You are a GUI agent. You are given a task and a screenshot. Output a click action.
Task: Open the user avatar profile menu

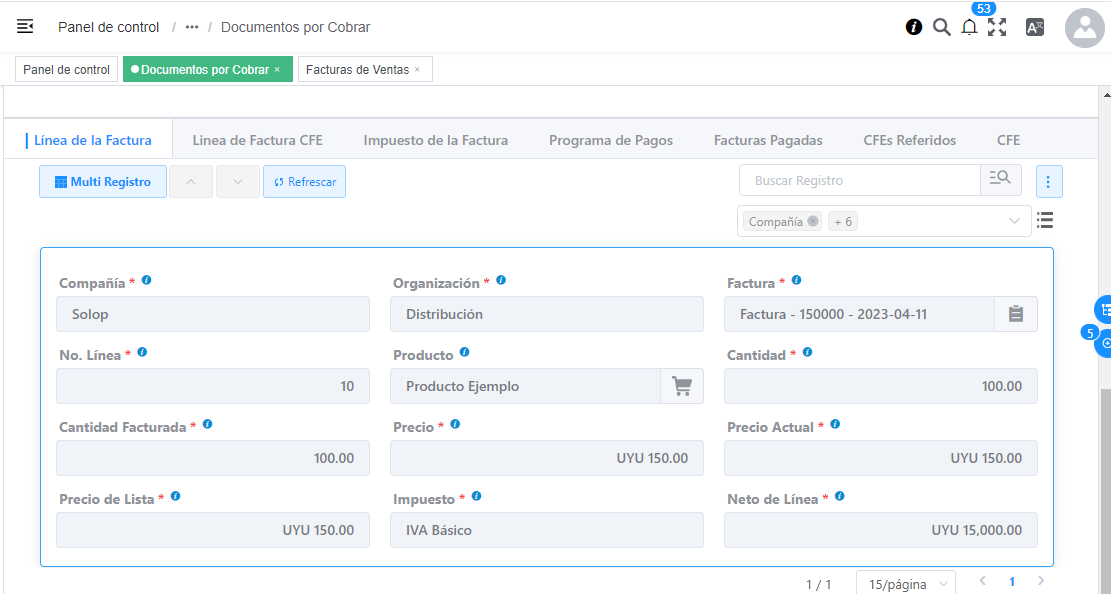[1084, 28]
